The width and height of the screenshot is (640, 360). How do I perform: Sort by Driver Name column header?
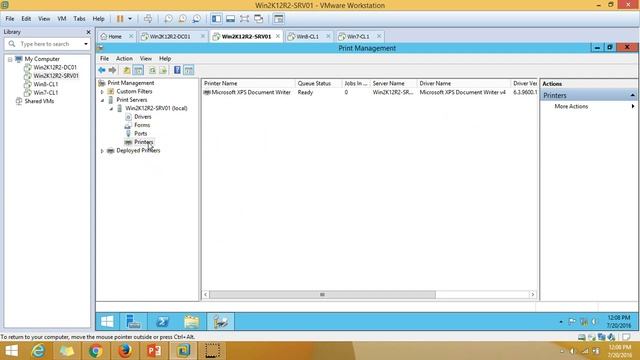[x=464, y=83]
